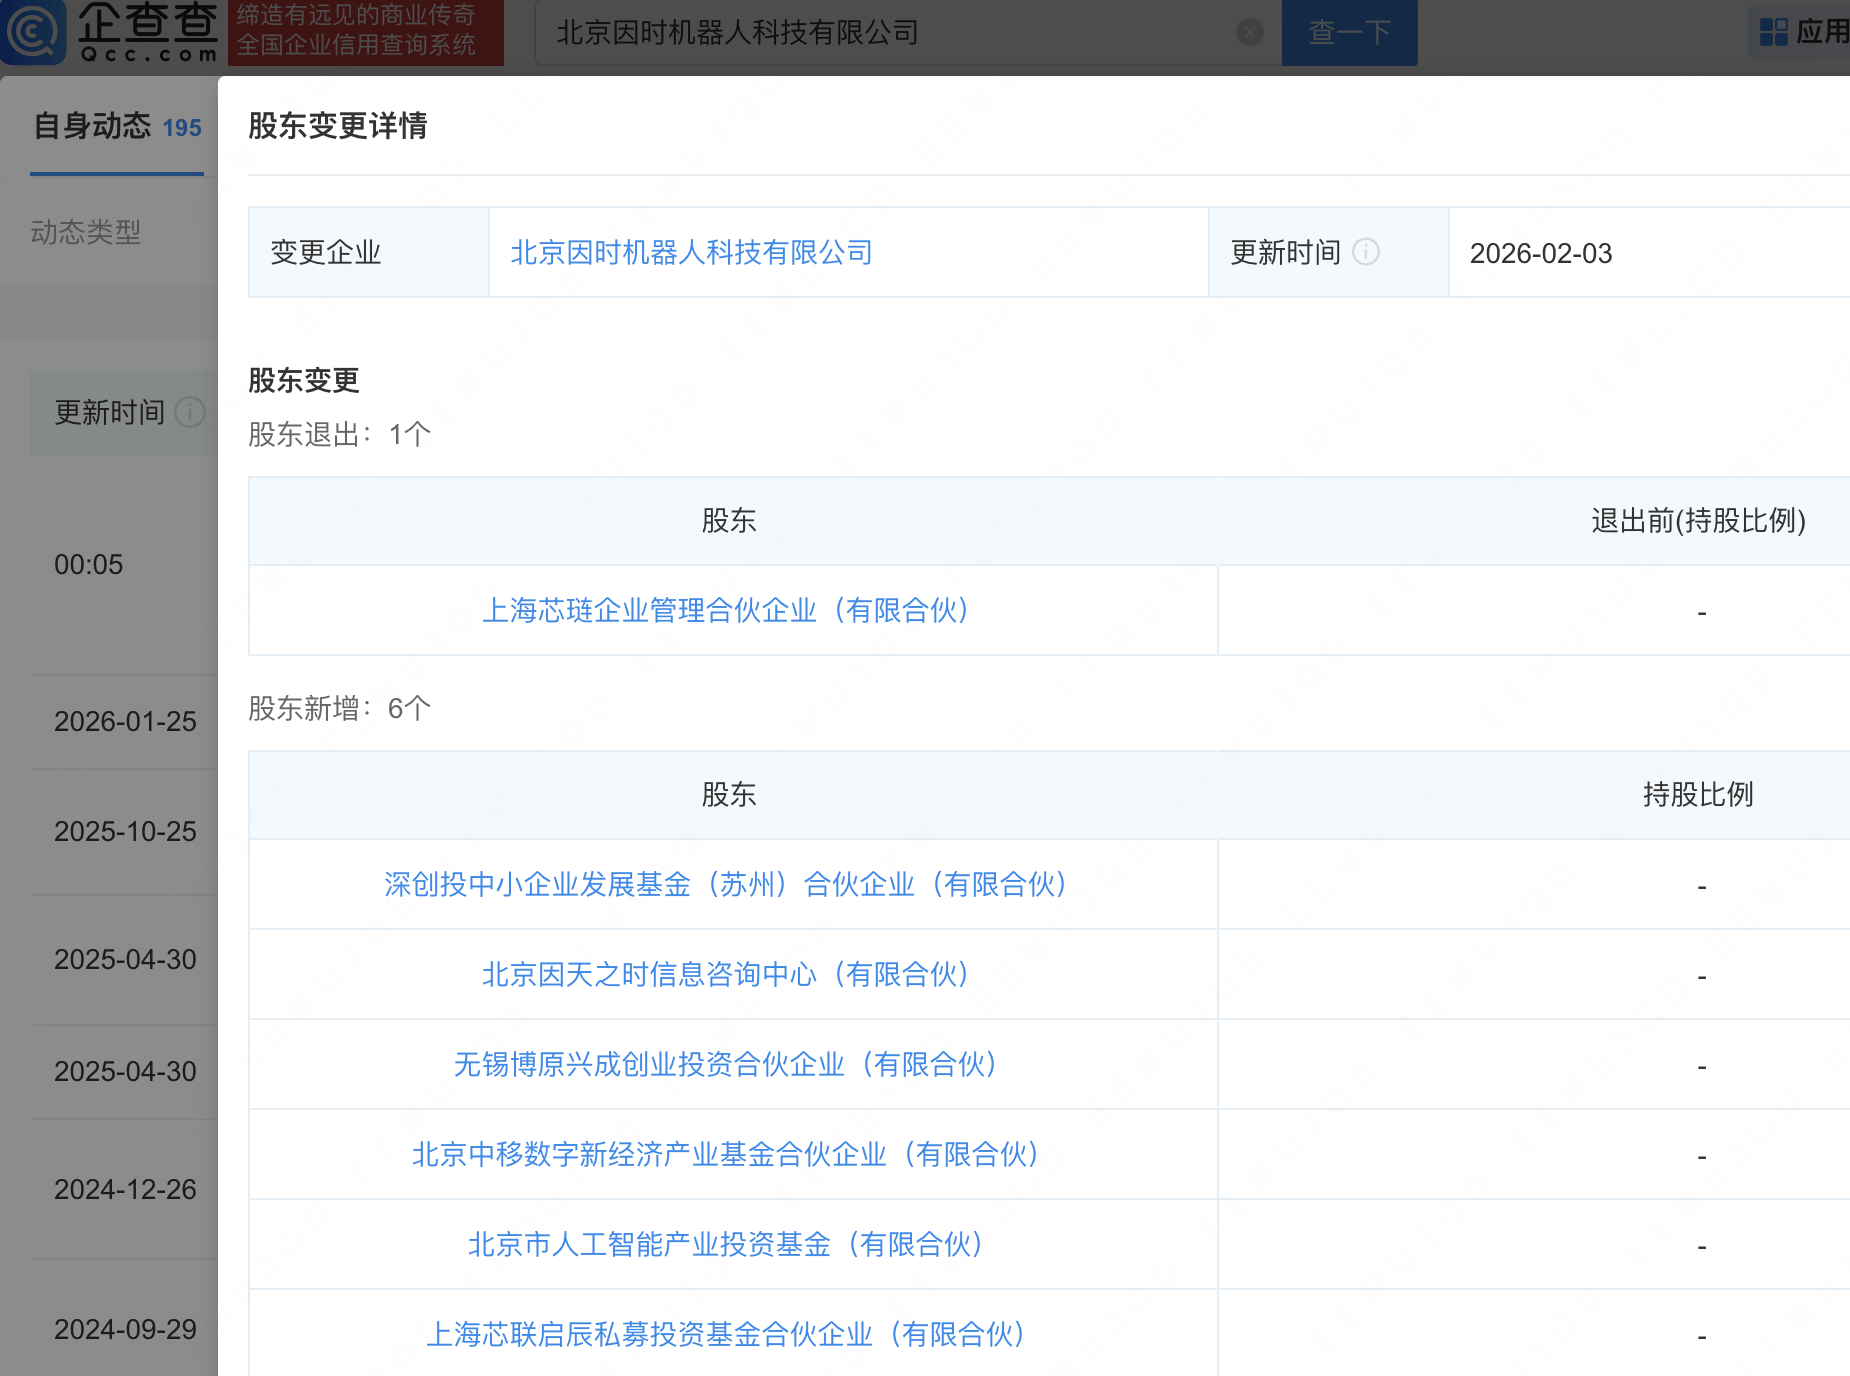Open 北京因天之时信息咨询中心 link
Screen dimensions: 1850x1376
pyautogui.click(x=725, y=974)
